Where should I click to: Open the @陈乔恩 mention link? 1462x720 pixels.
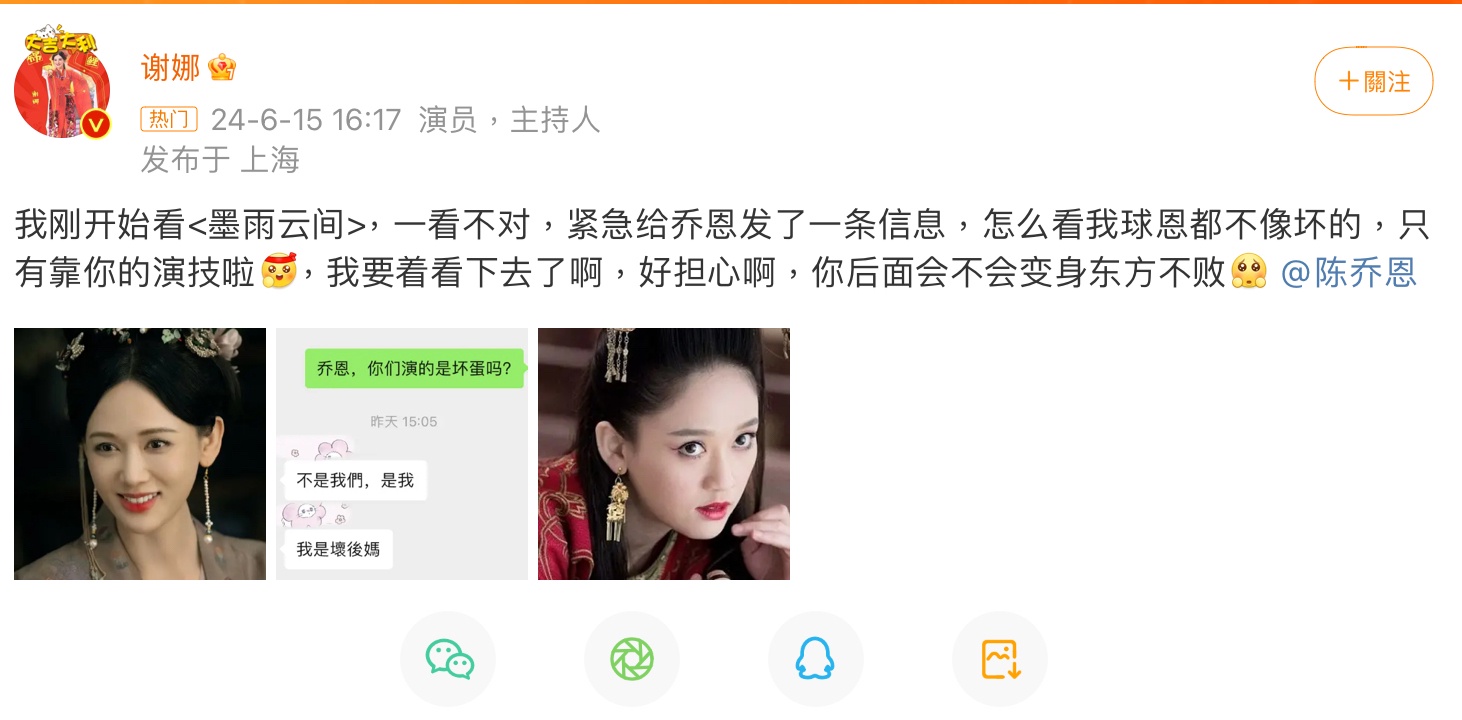pos(1349,272)
